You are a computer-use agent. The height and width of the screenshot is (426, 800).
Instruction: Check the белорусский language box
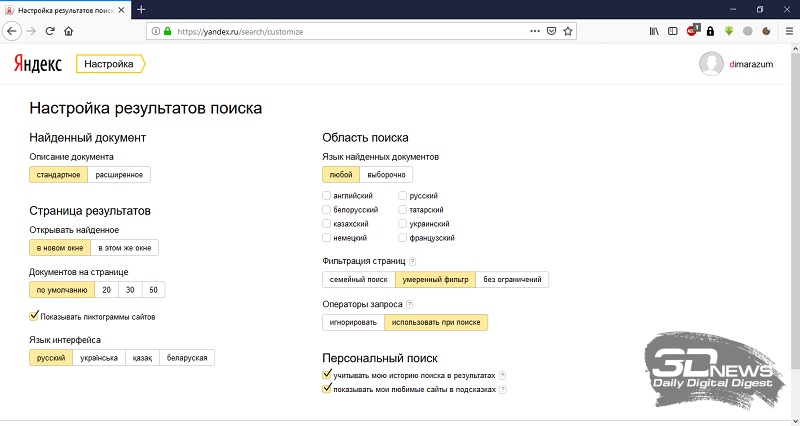327,209
